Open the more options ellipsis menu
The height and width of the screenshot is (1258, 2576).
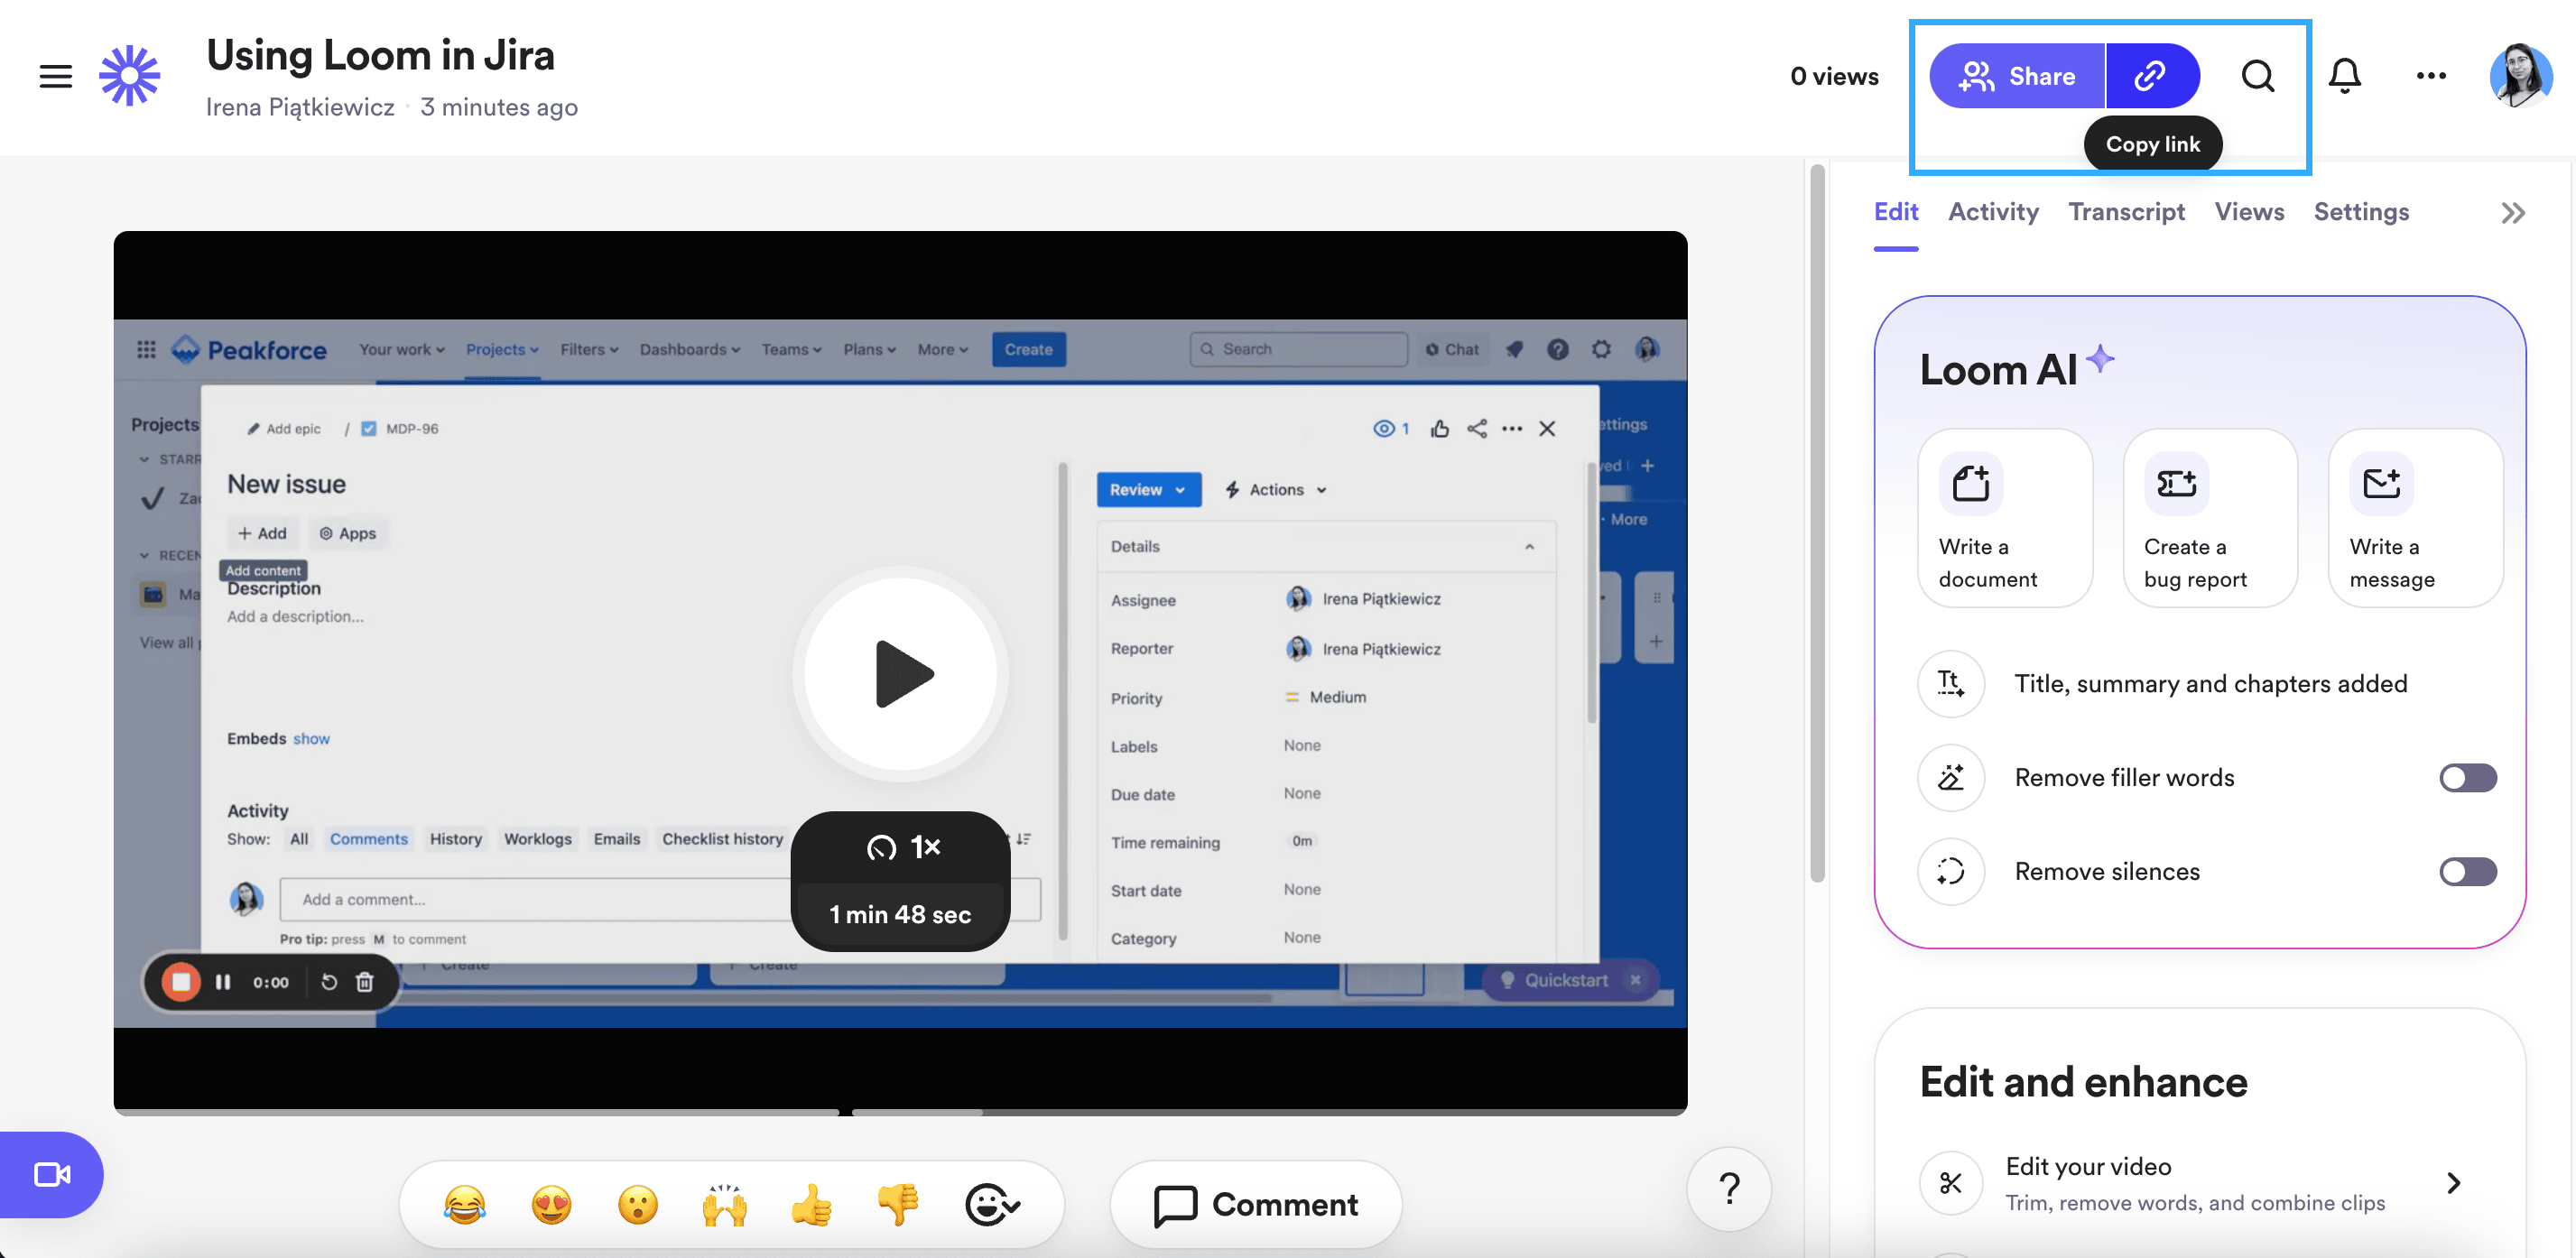point(2431,76)
